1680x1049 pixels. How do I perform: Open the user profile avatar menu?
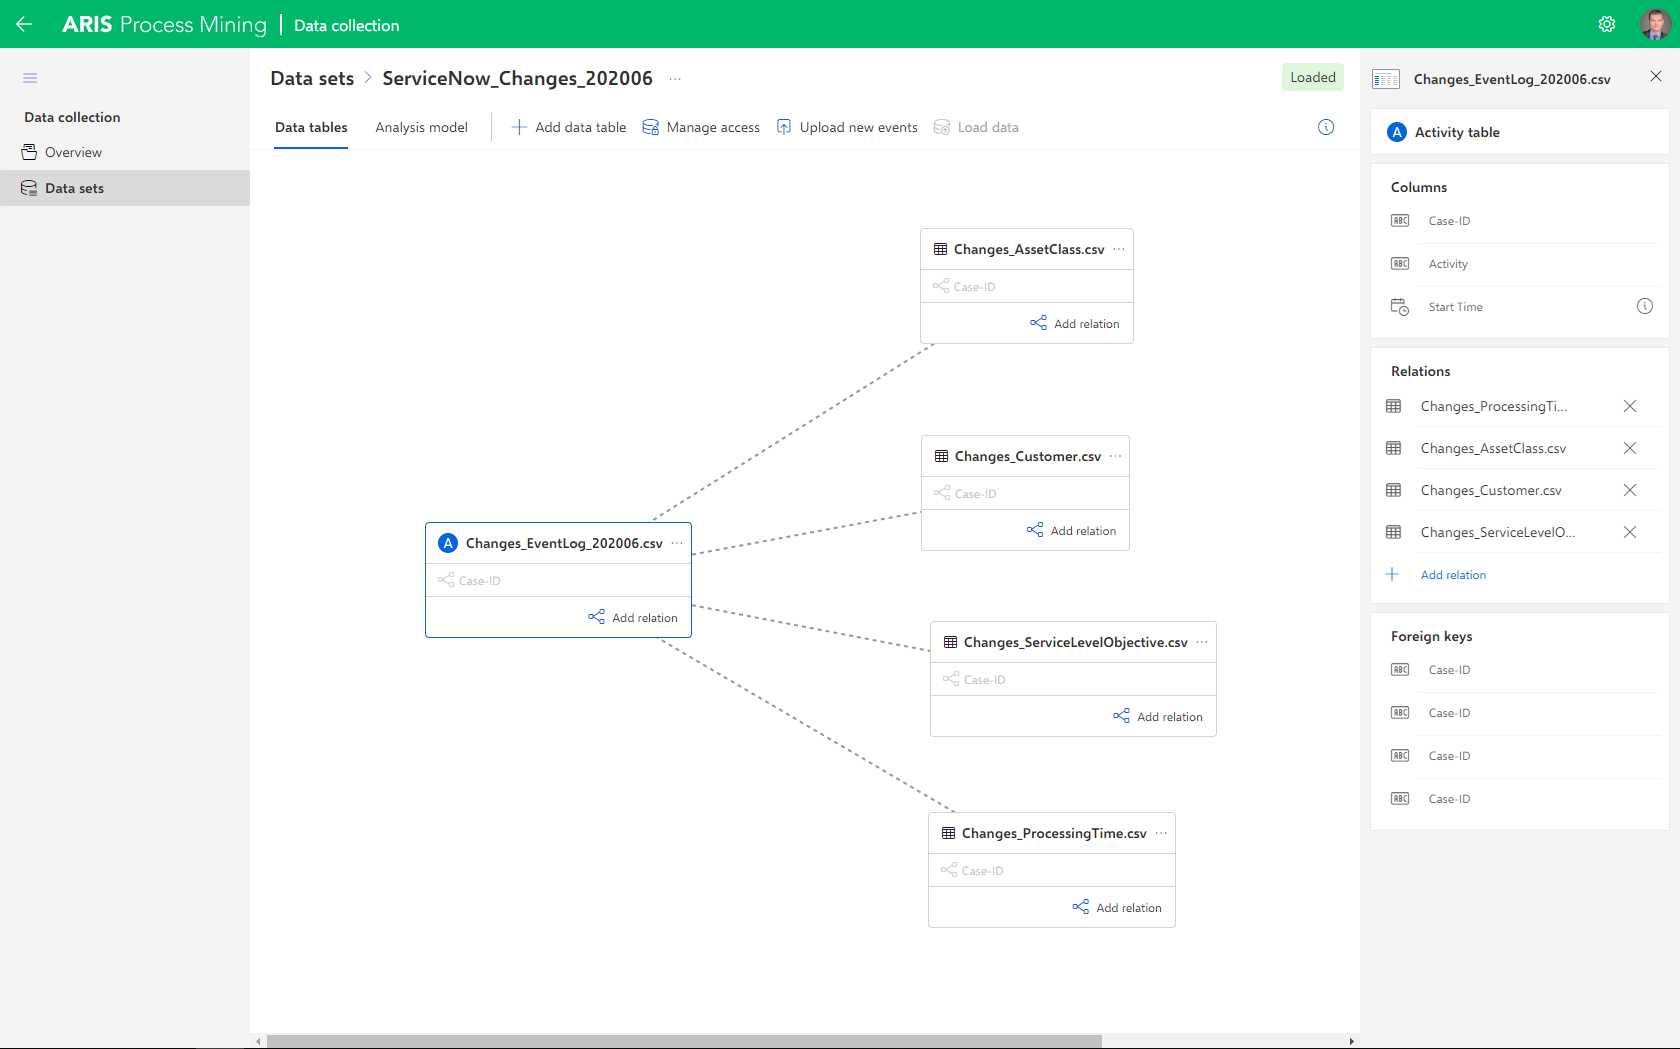[x=1655, y=24]
